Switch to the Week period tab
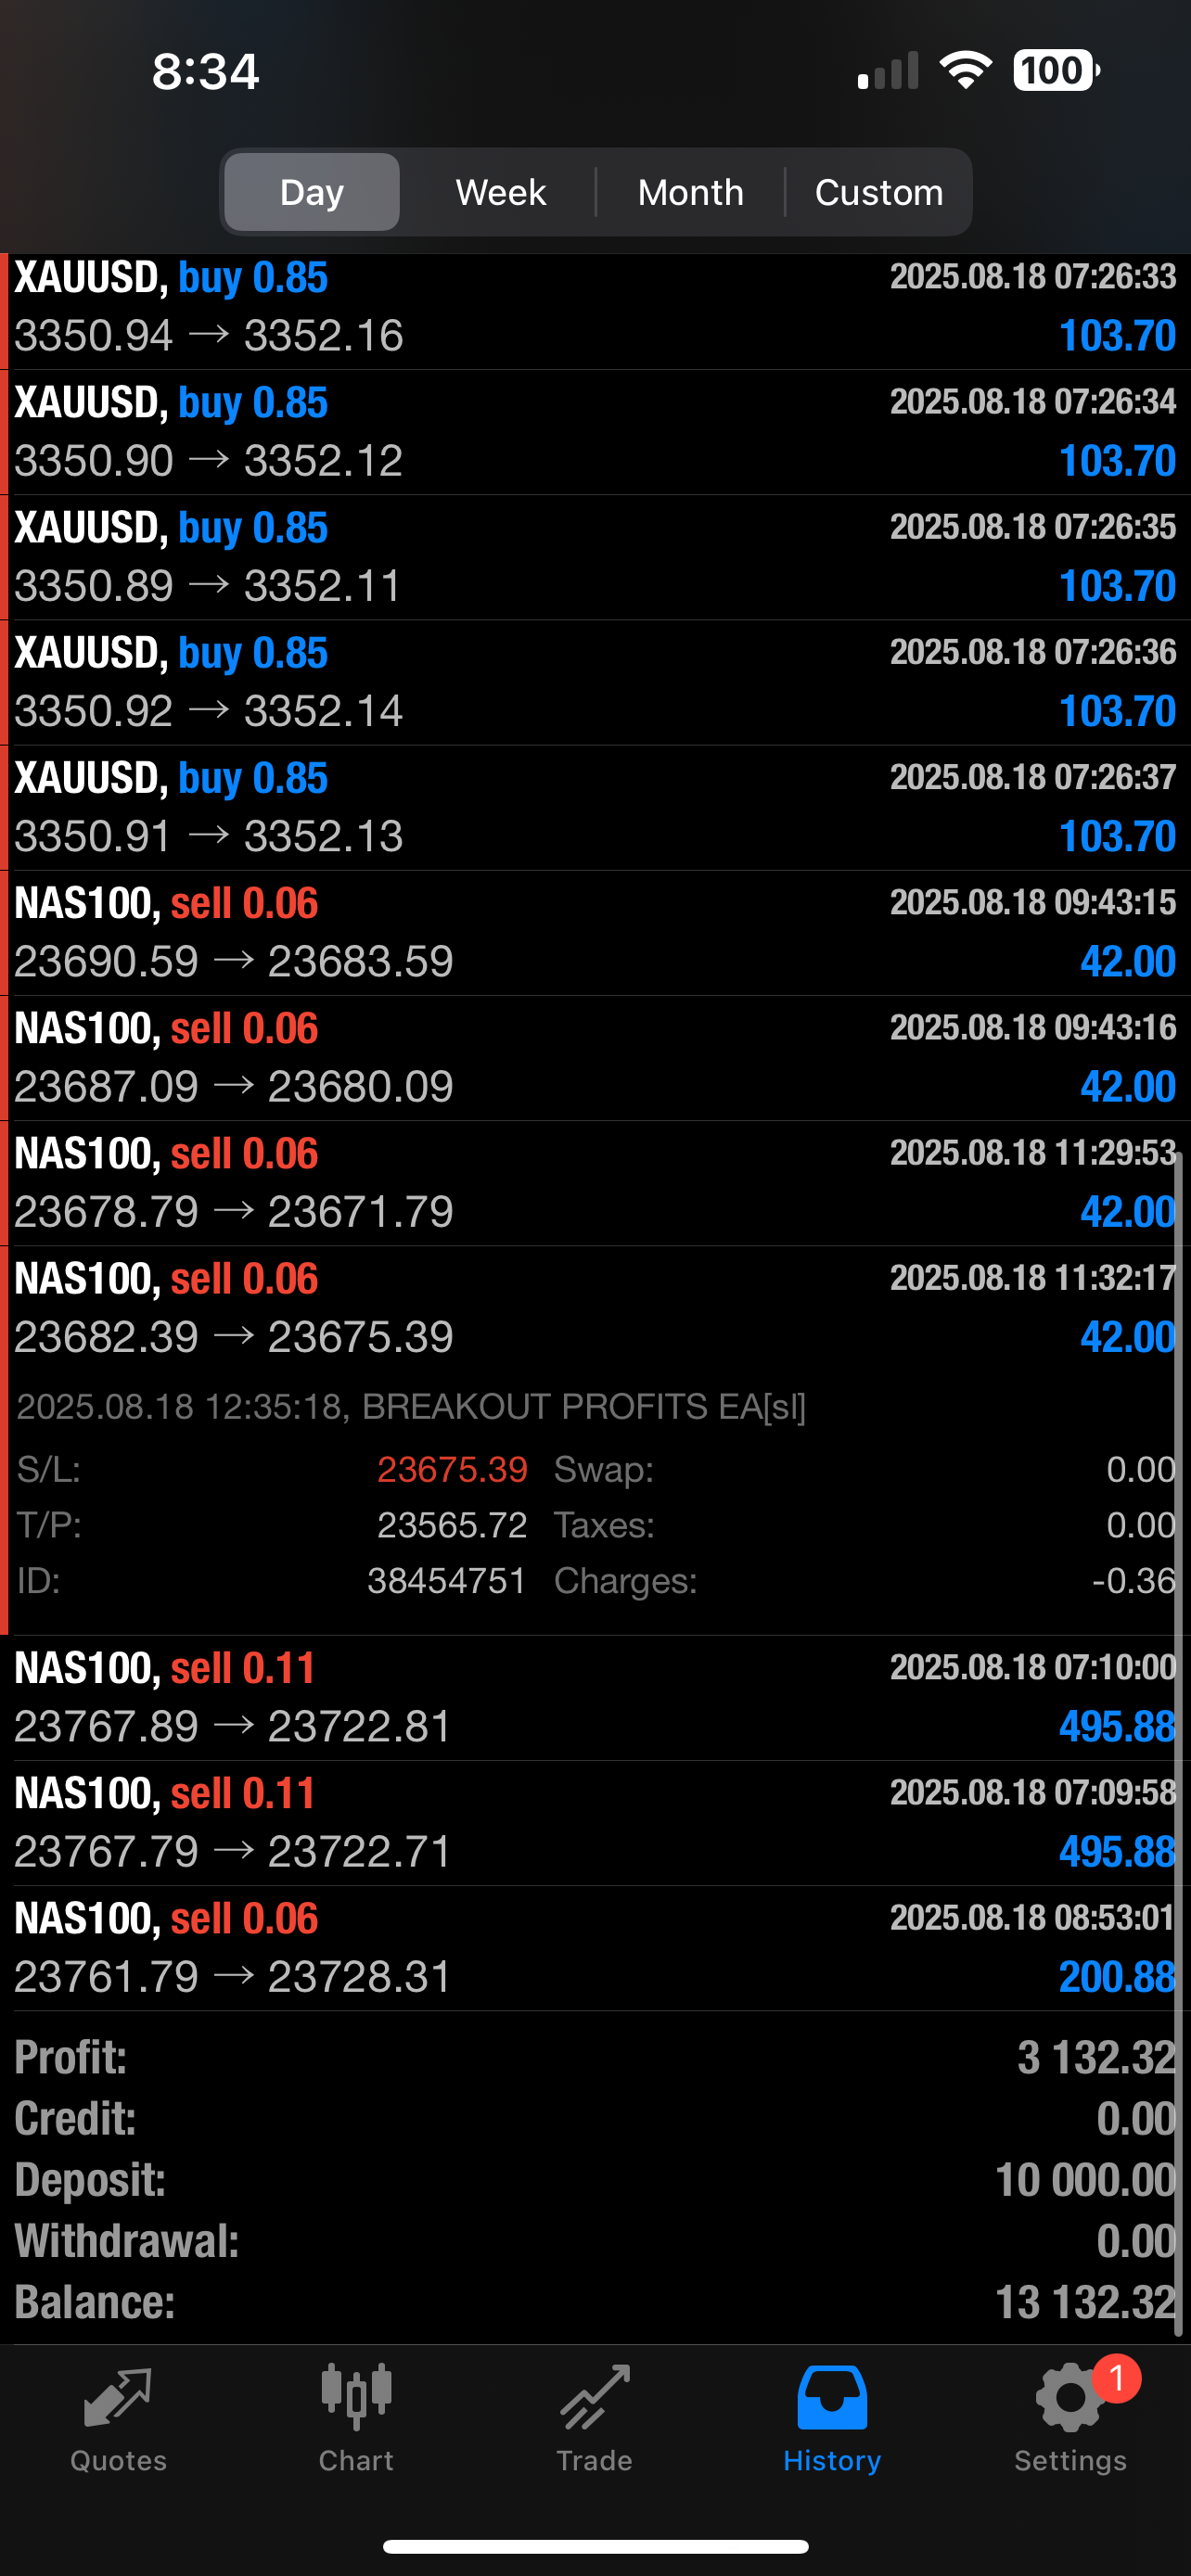The image size is (1191, 2576). (501, 192)
